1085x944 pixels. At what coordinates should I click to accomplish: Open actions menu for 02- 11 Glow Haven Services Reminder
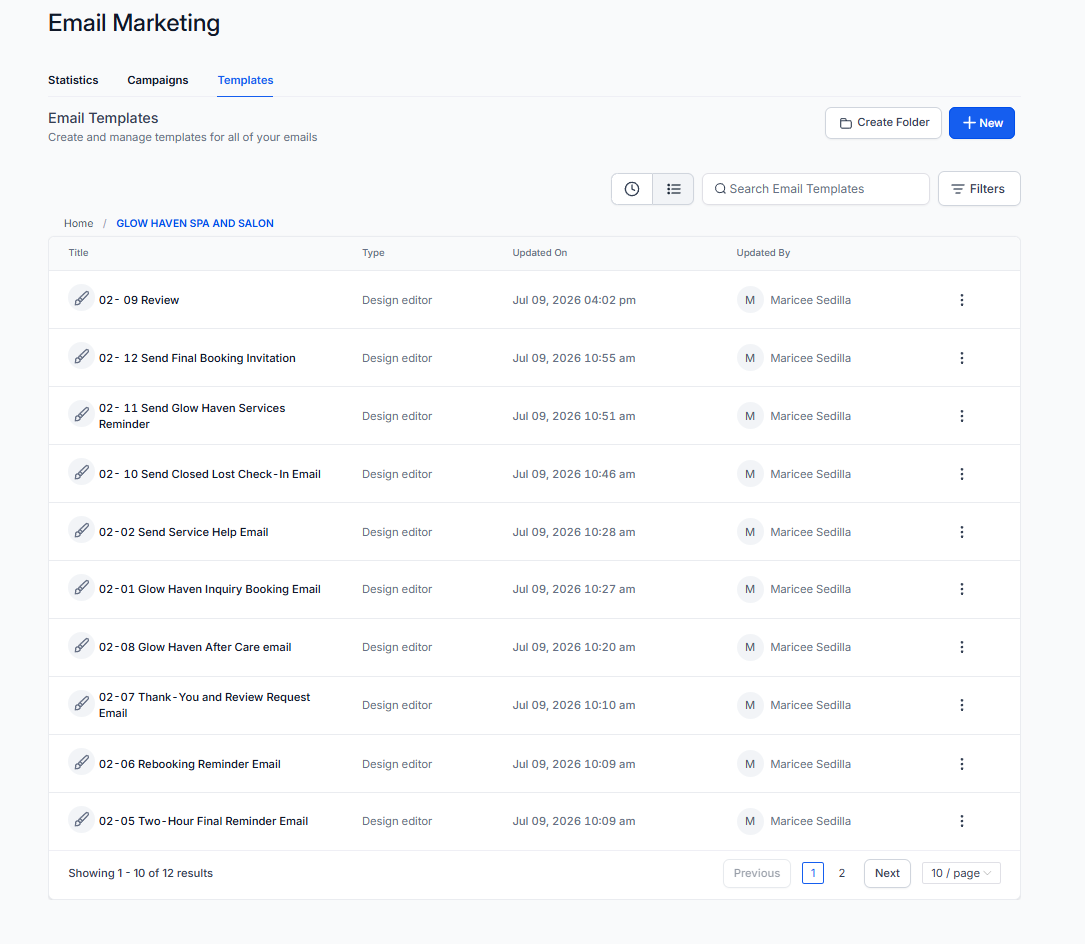tap(962, 416)
